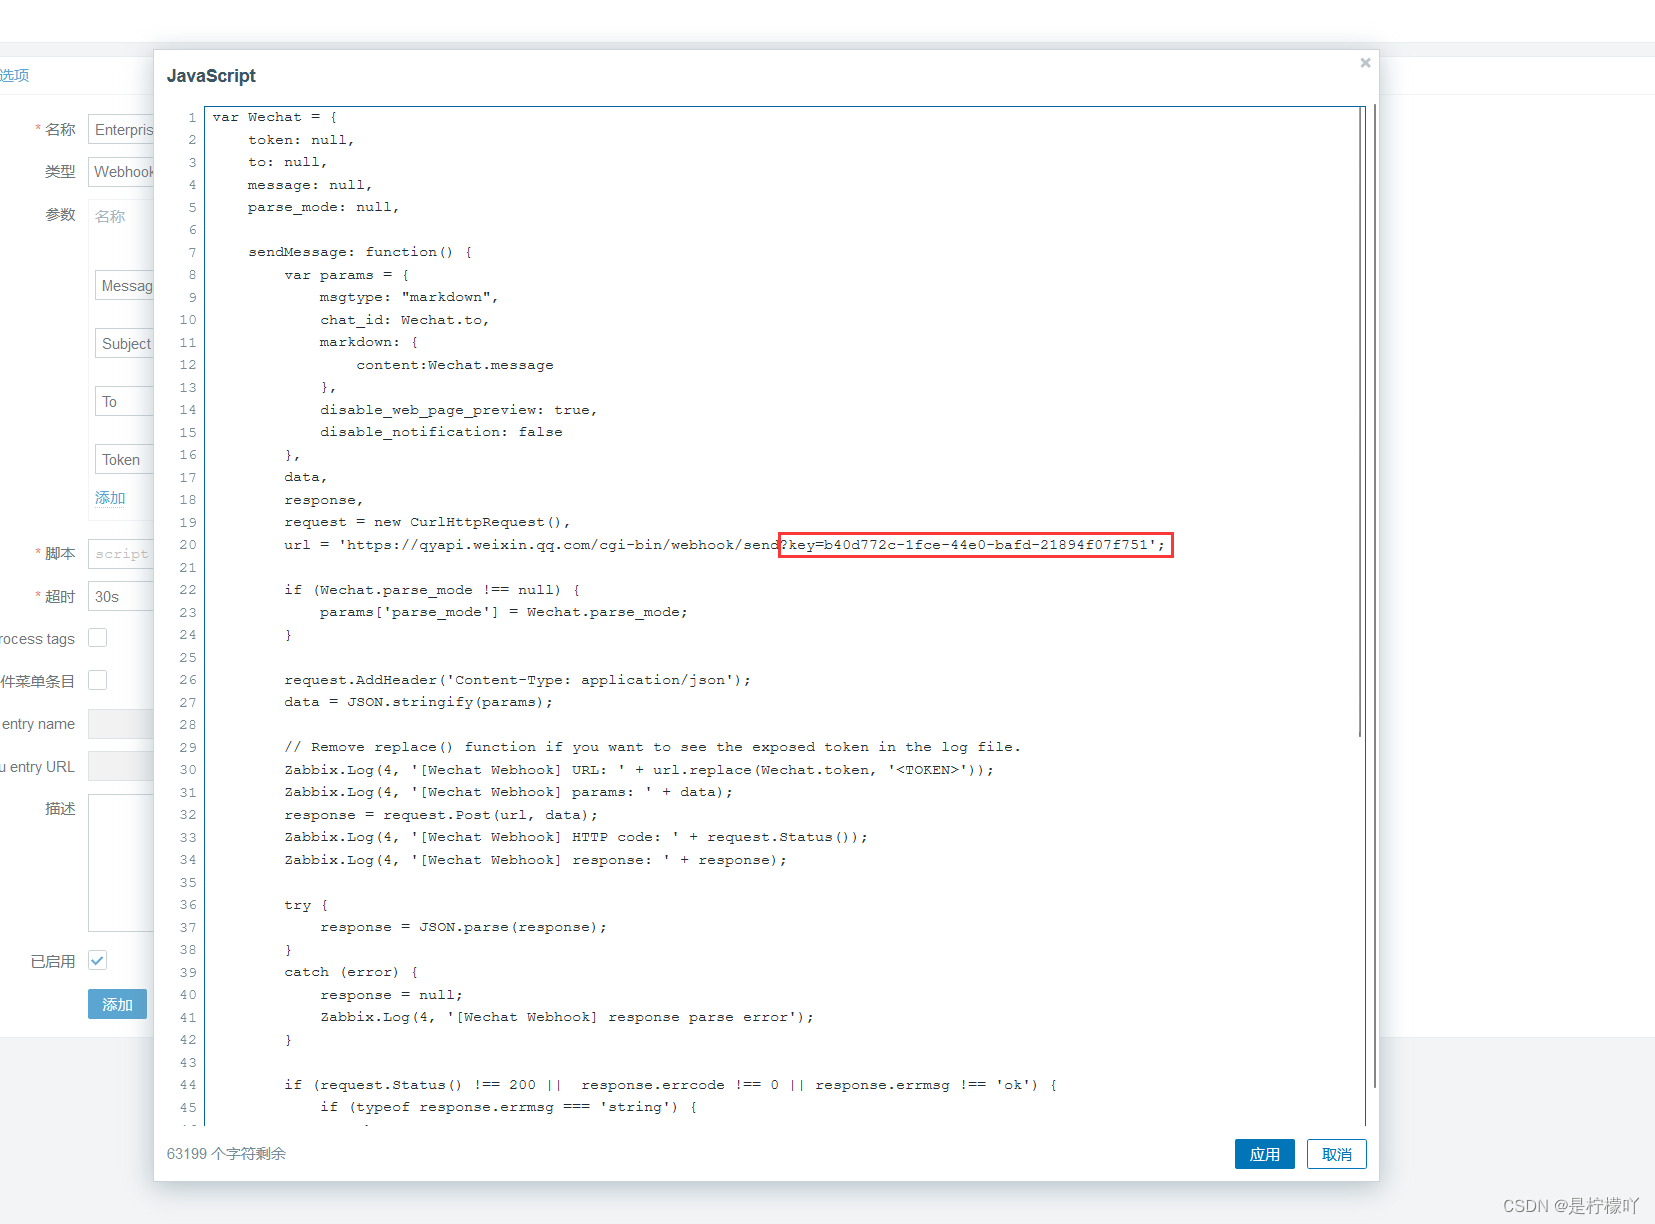Screen dimensions: 1655x1224
Task: Click the 'response = request.Post(url, data);' line
Action: coord(441,815)
